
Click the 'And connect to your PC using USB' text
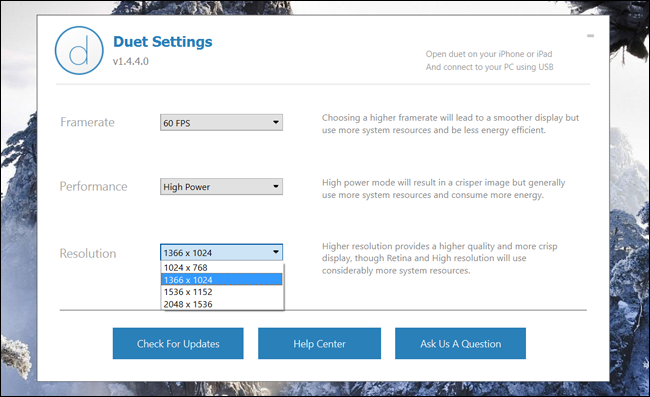(489, 67)
